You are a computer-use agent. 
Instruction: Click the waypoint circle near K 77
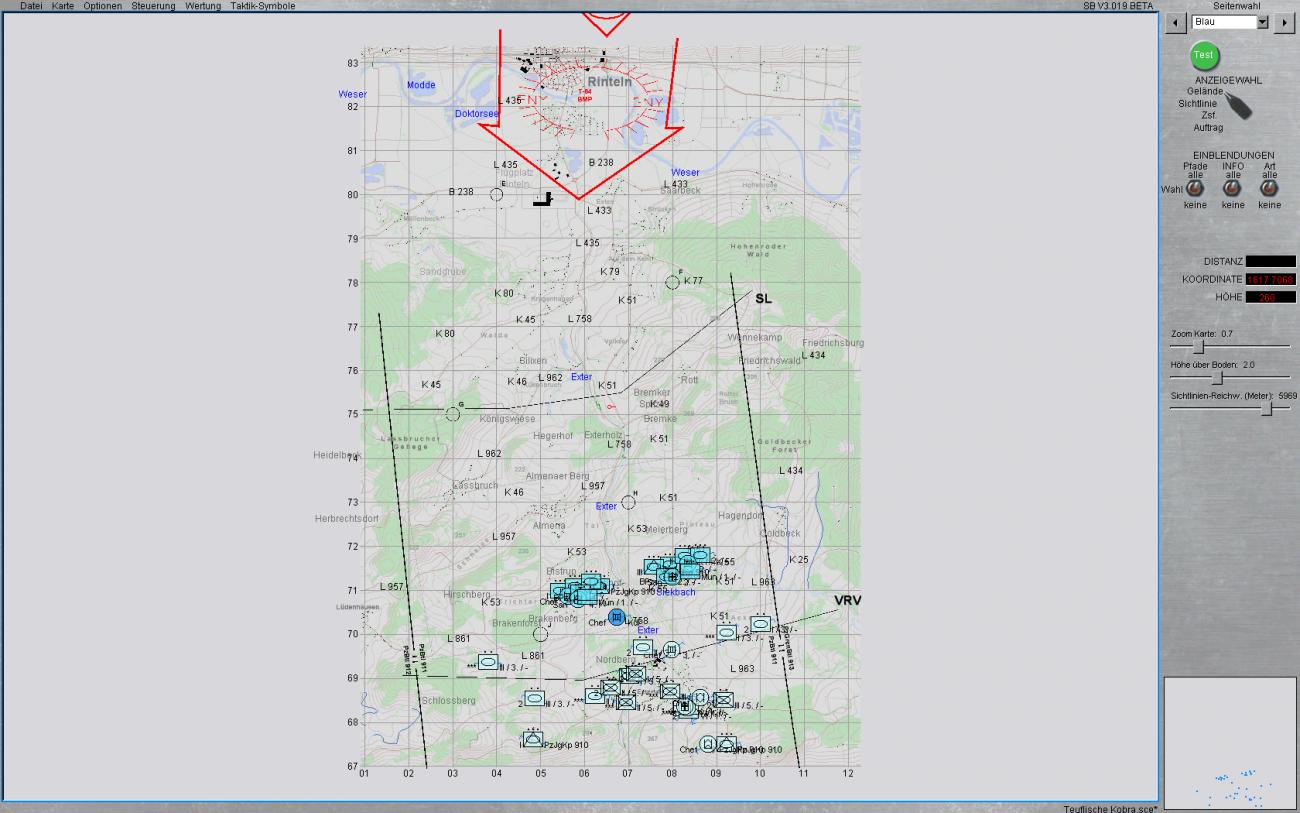(x=672, y=282)
